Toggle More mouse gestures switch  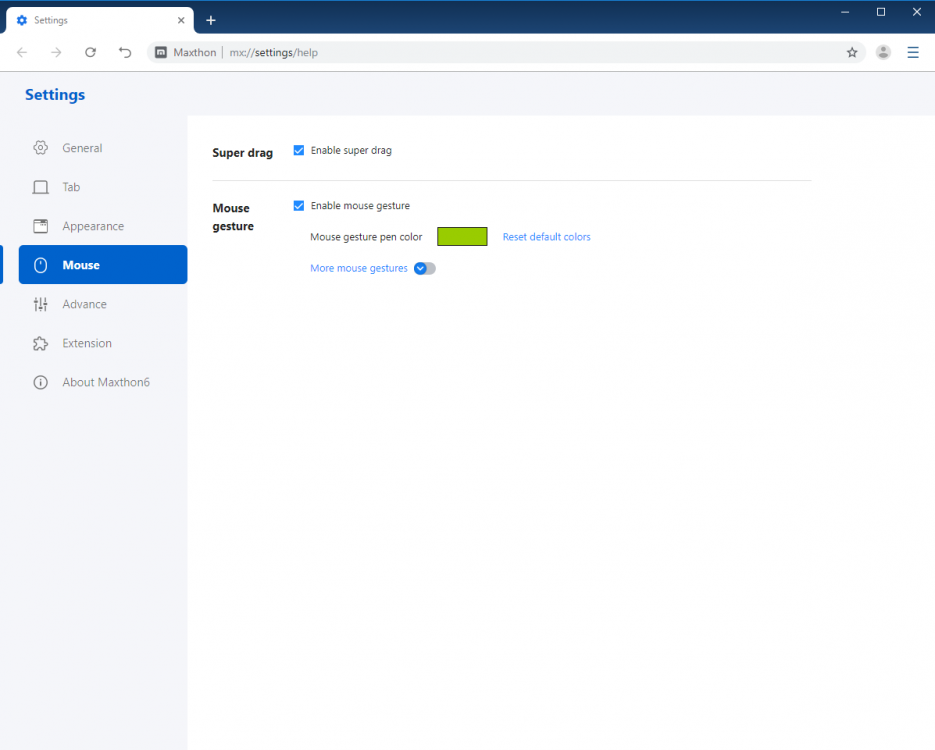[x=424, y=268]
